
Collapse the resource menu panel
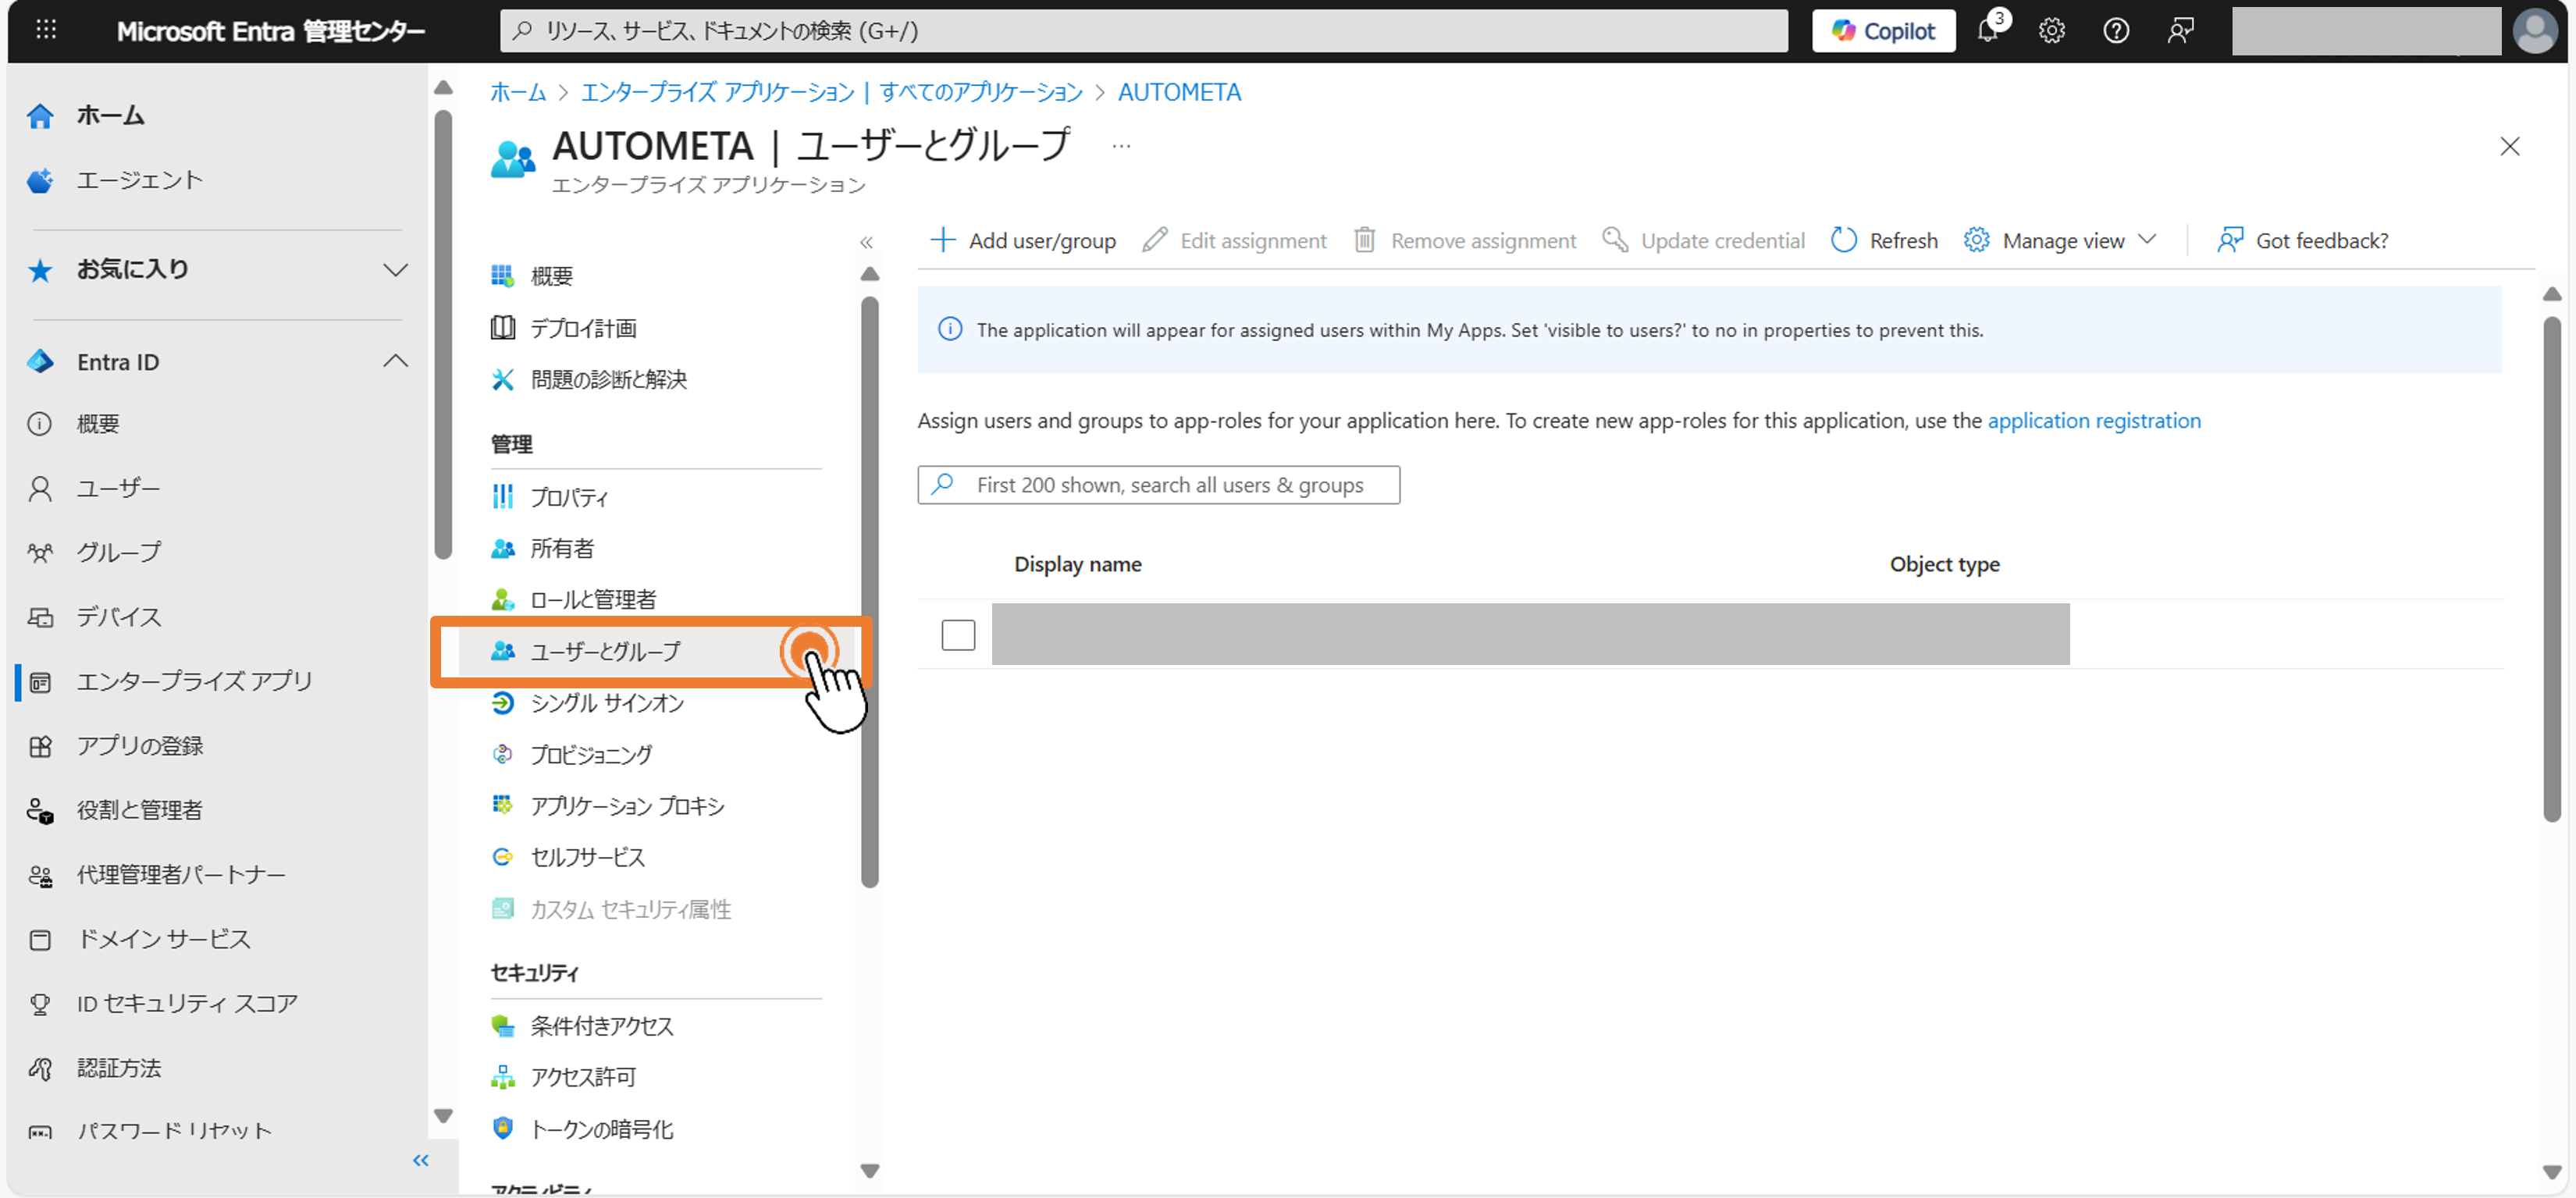[866, 242]
